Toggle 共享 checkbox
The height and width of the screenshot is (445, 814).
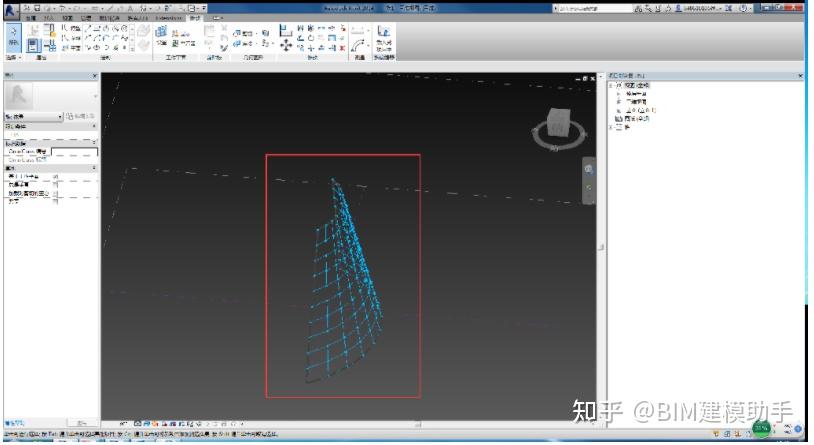(x=56, y=201)
